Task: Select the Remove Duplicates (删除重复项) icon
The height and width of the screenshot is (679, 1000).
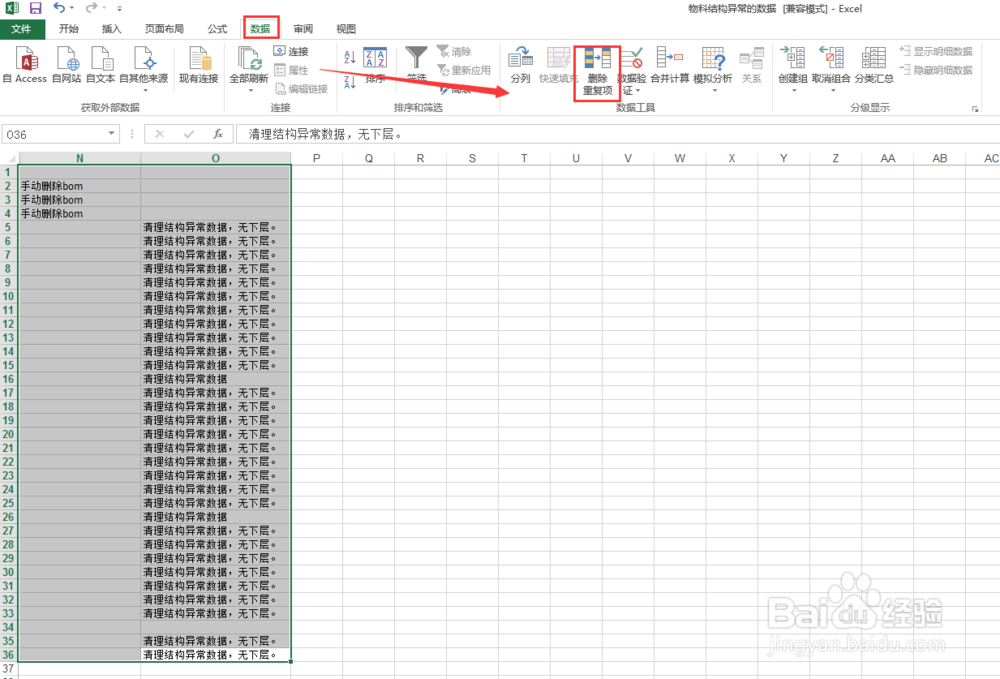Action: pos(596,70)
